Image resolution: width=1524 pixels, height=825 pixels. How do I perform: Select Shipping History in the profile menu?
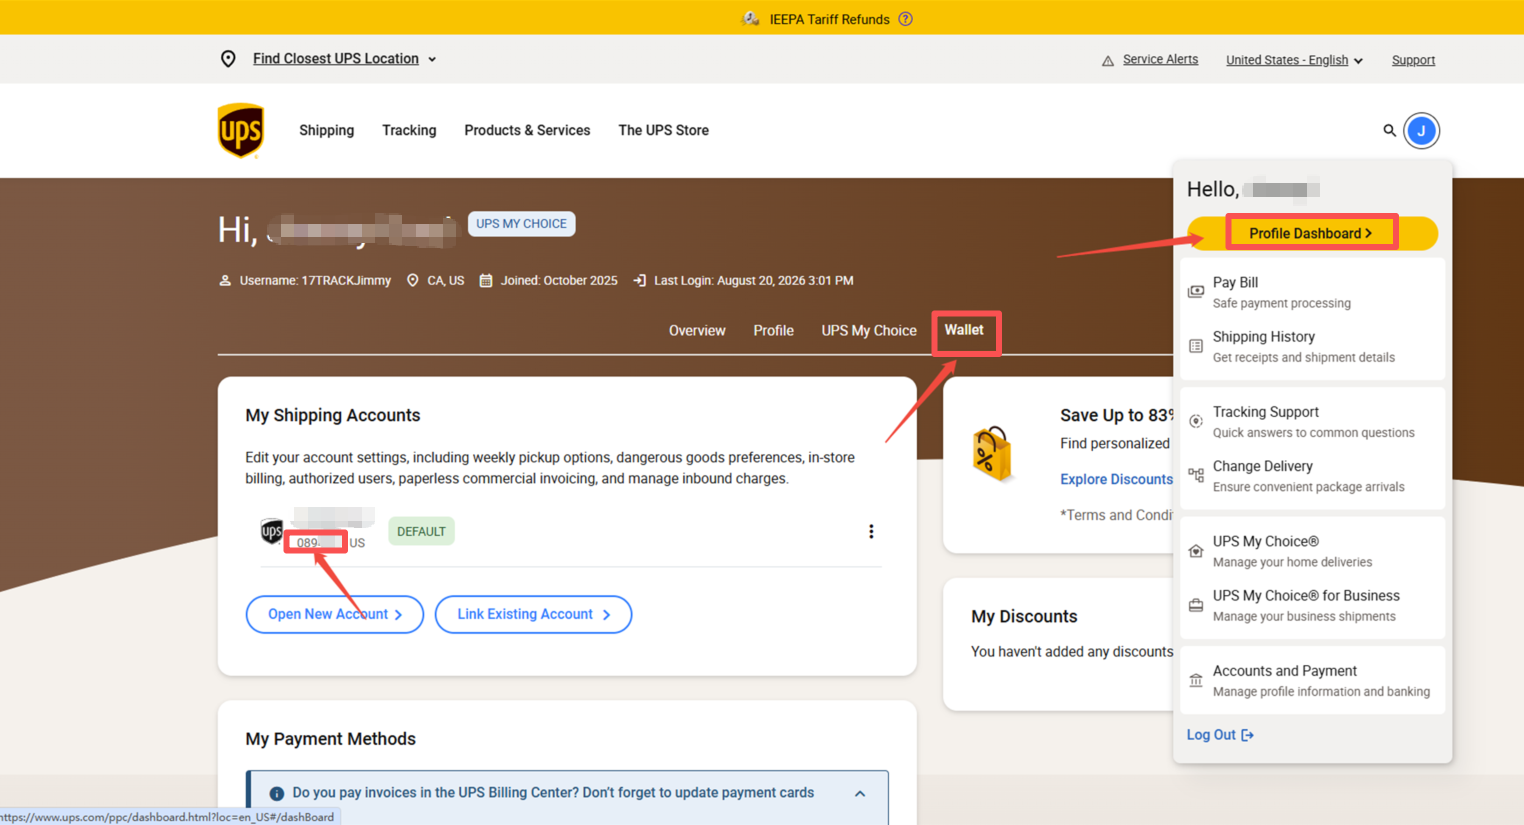(1312, 346)
